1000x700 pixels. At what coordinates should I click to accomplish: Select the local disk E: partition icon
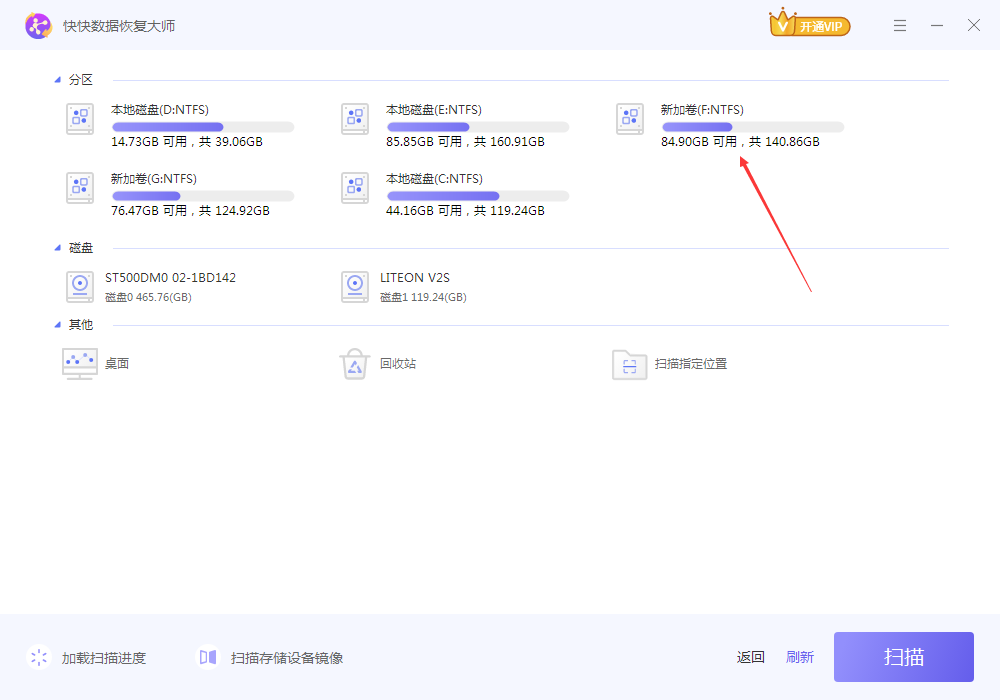click(355, 119)
